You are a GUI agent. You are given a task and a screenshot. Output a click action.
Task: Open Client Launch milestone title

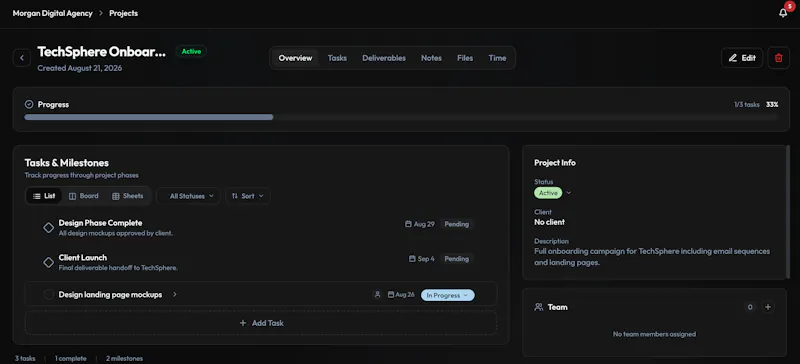(x=83, y=258)
